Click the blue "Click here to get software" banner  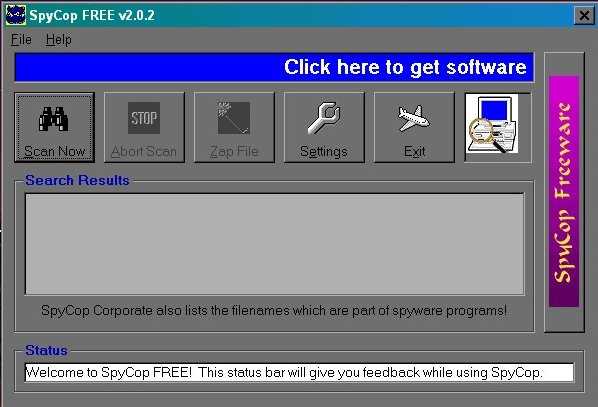pos(274,67)
